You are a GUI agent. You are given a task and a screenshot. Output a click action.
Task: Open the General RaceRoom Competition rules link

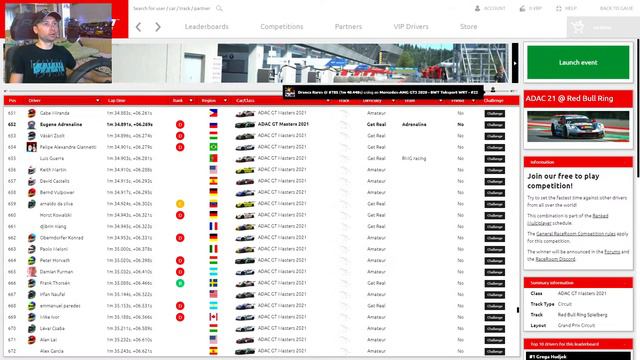coord(576,234)
